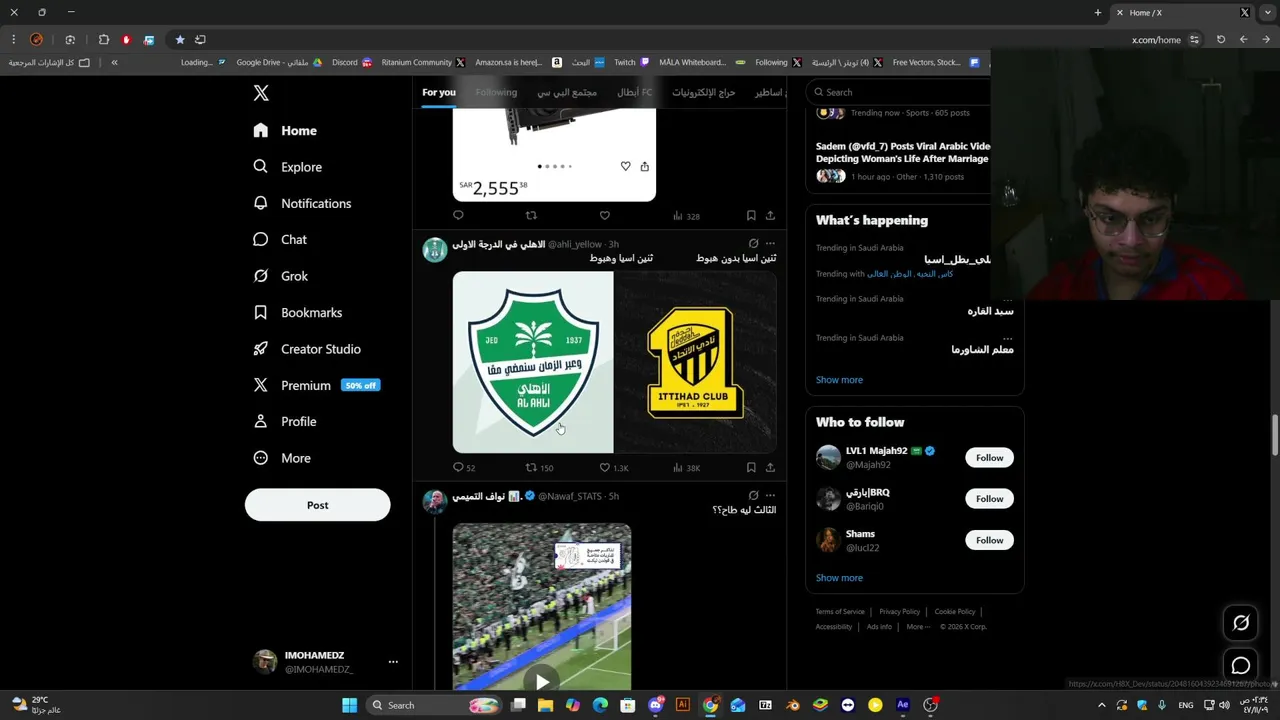Click the Post button
This screenshot has width=1280, height=720.
click(318, 505)
